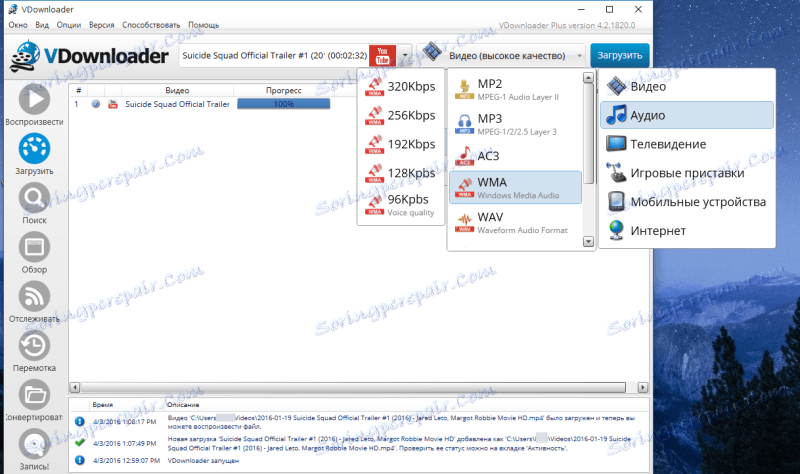
Task: Click the Воспроизвести play icon in sidebar
Action: pyautogui.click(x=34, y=99)
